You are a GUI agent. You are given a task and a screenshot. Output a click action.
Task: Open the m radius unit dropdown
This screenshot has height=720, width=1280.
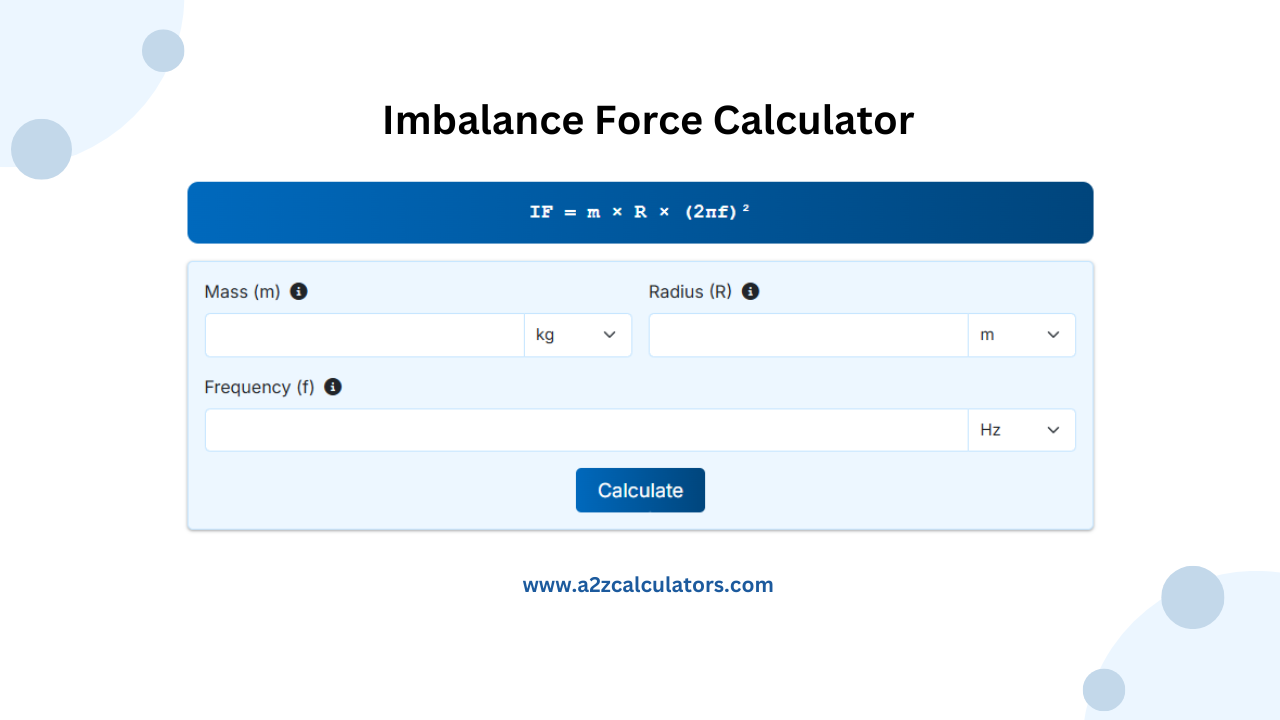(1022, 334)
